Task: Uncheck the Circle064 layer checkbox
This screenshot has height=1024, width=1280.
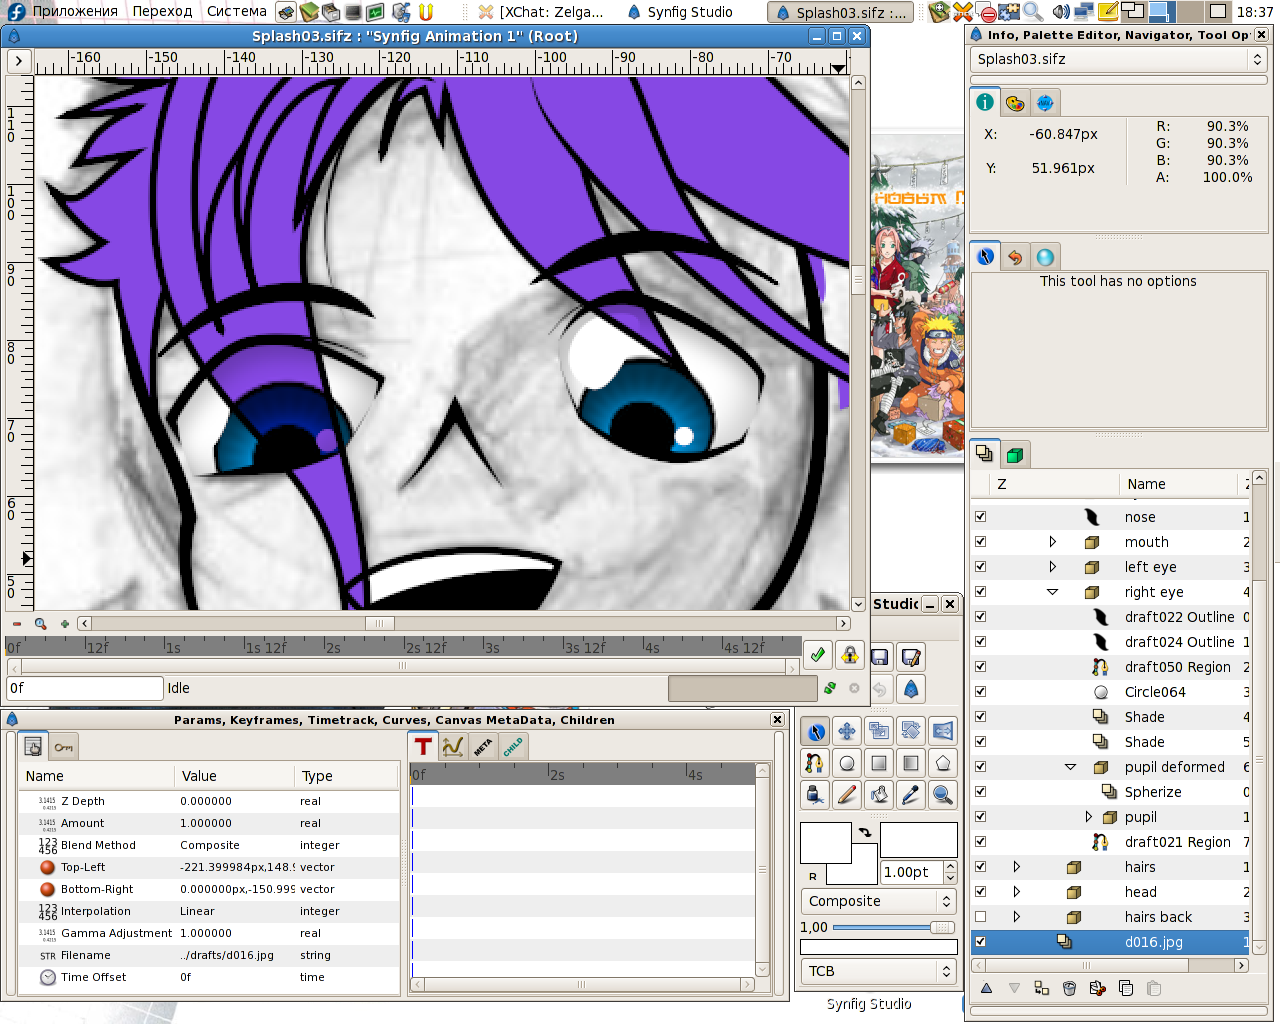Action: (x=980, y=692)
